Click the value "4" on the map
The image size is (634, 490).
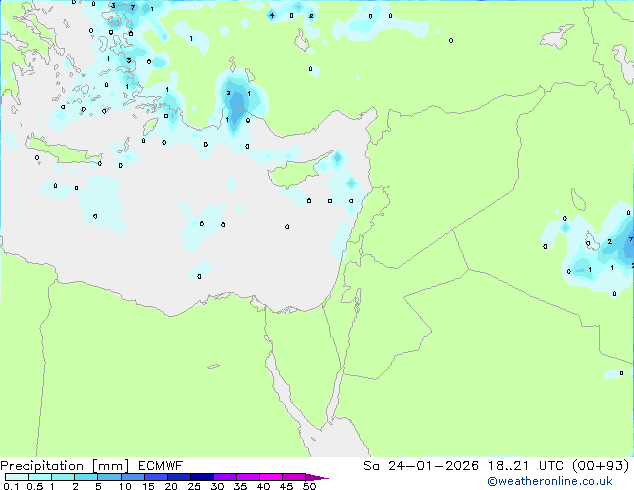pyautogui.click(x=272, y=15)
